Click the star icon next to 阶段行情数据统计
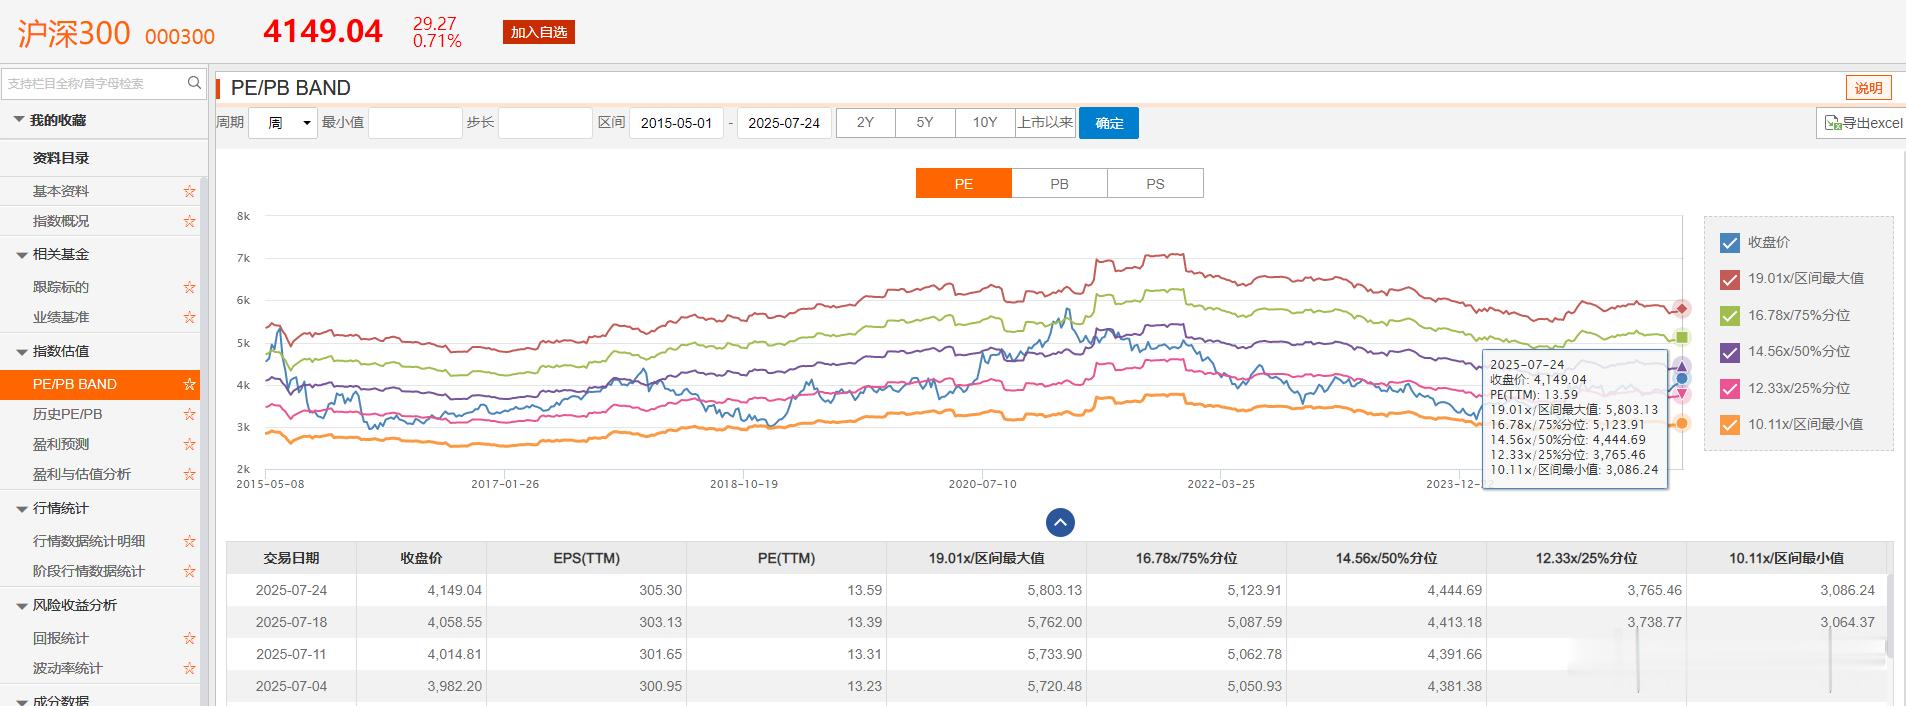Image resolution: width=1906 pixels, height=706 pixels. [x=189, y=571]
